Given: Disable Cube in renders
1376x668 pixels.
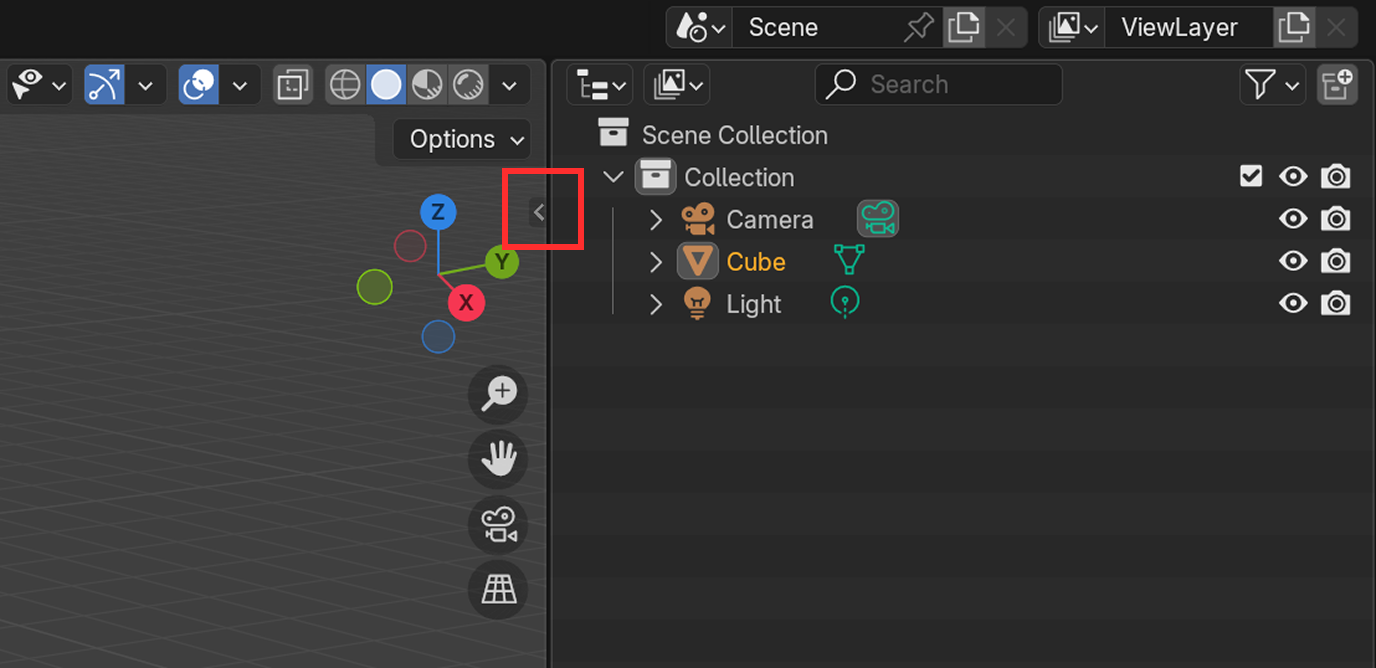Looking at the screenshot, I should [x=1336, y=261].
